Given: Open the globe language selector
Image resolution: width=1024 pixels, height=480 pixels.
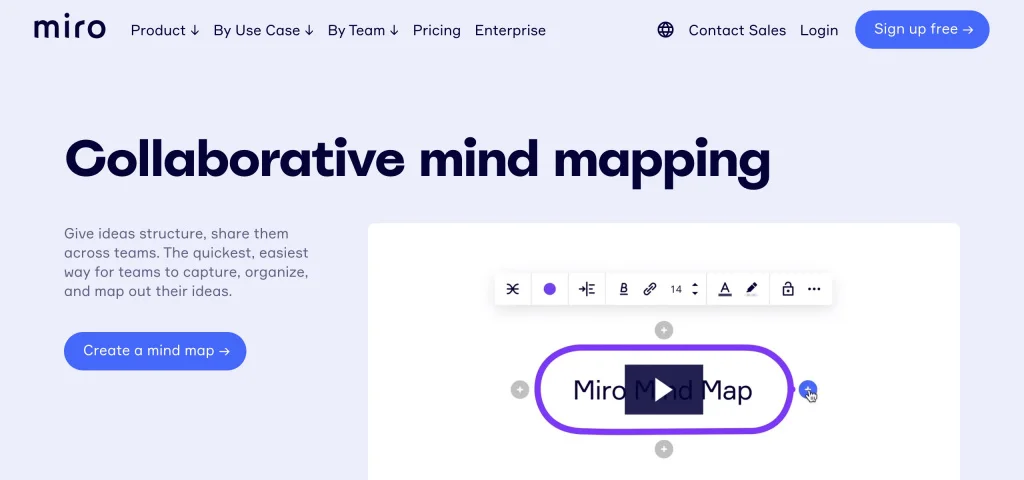Looking at the screenshot, I should pyautogui.click(x=665, y=30).
